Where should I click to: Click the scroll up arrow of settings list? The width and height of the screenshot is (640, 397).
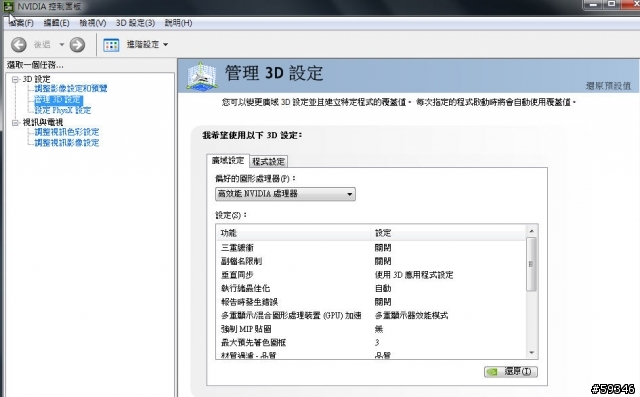point(531,231)
